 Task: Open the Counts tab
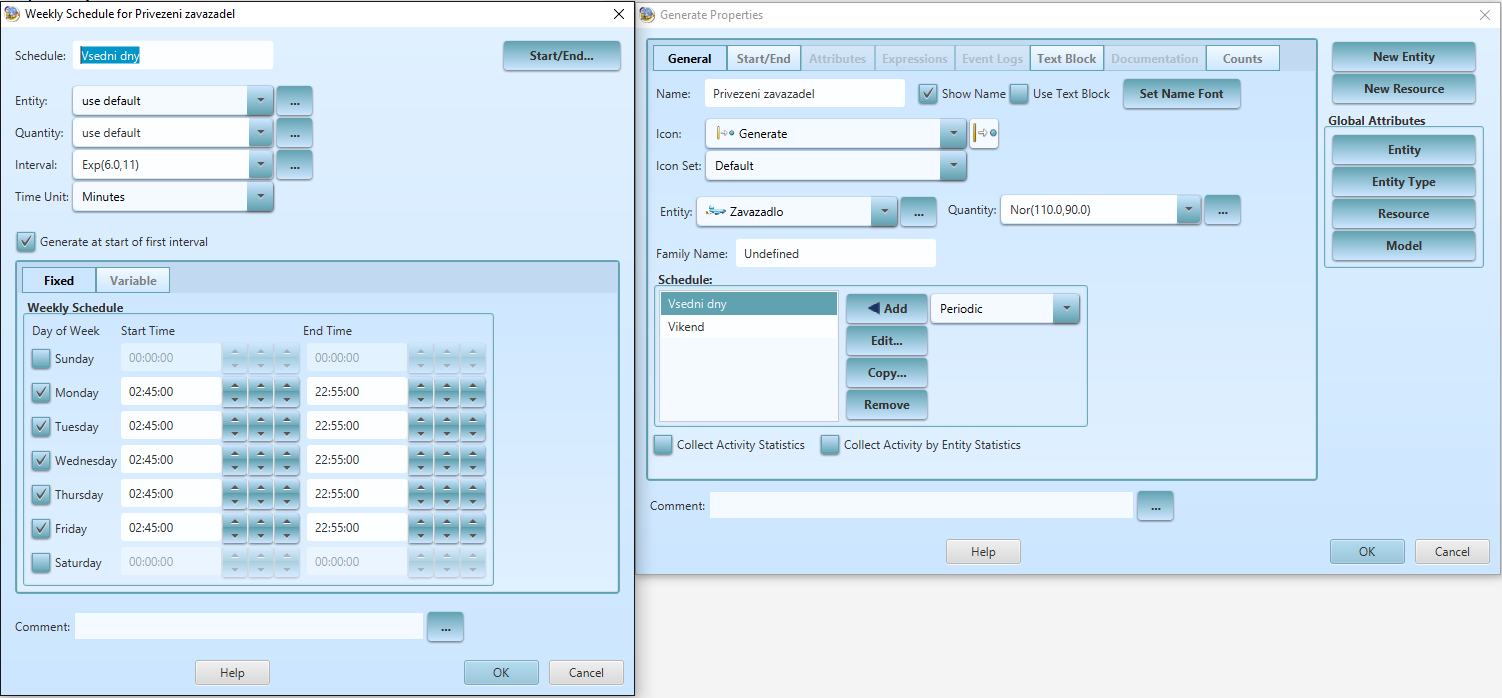tap(1242, 59)
